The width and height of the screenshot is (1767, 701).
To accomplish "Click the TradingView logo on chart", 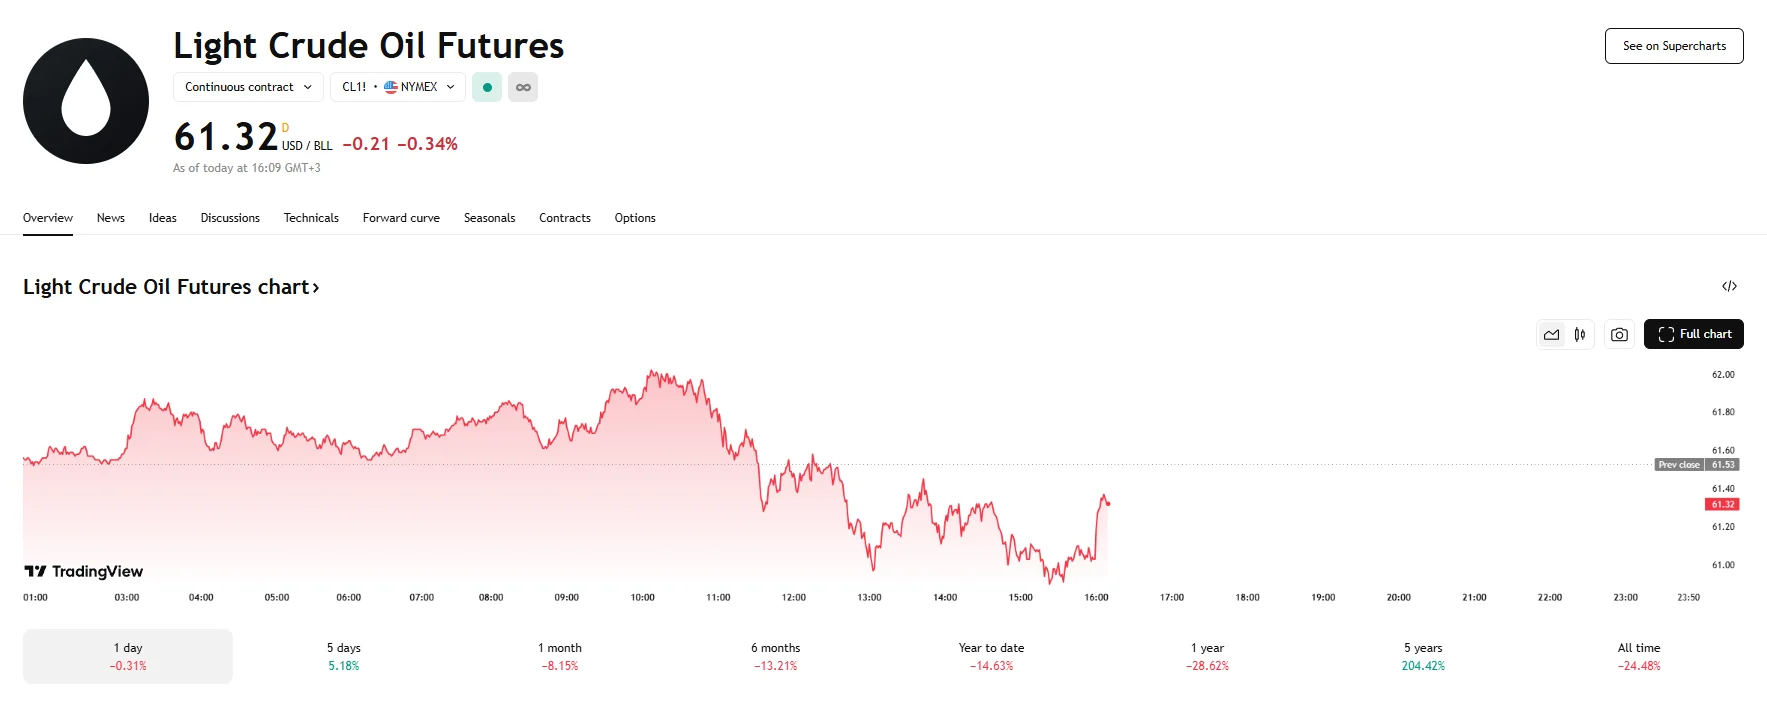I will (84, 571).
